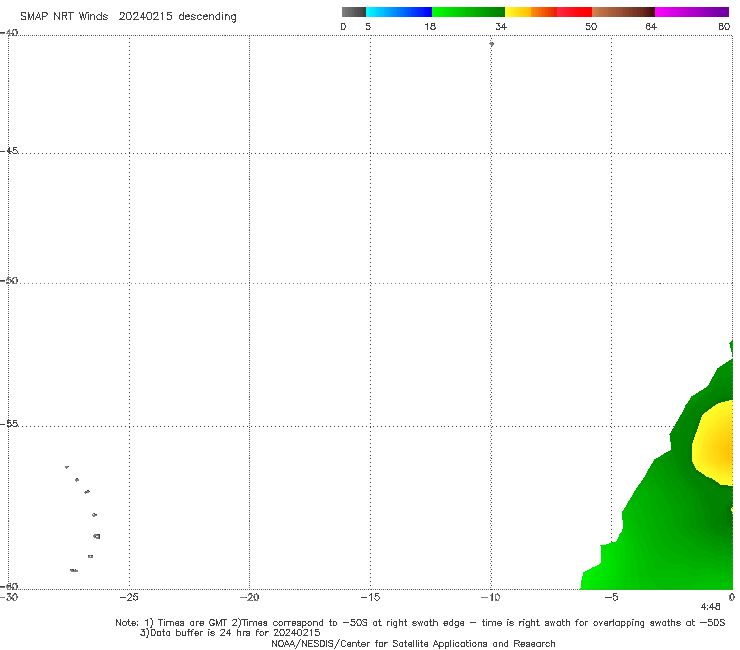Viewport: 740px width, 650px height.
Task: Click the NOAA/NESDIS credit line
Action: pyautogui.click(x=413, y=644)
